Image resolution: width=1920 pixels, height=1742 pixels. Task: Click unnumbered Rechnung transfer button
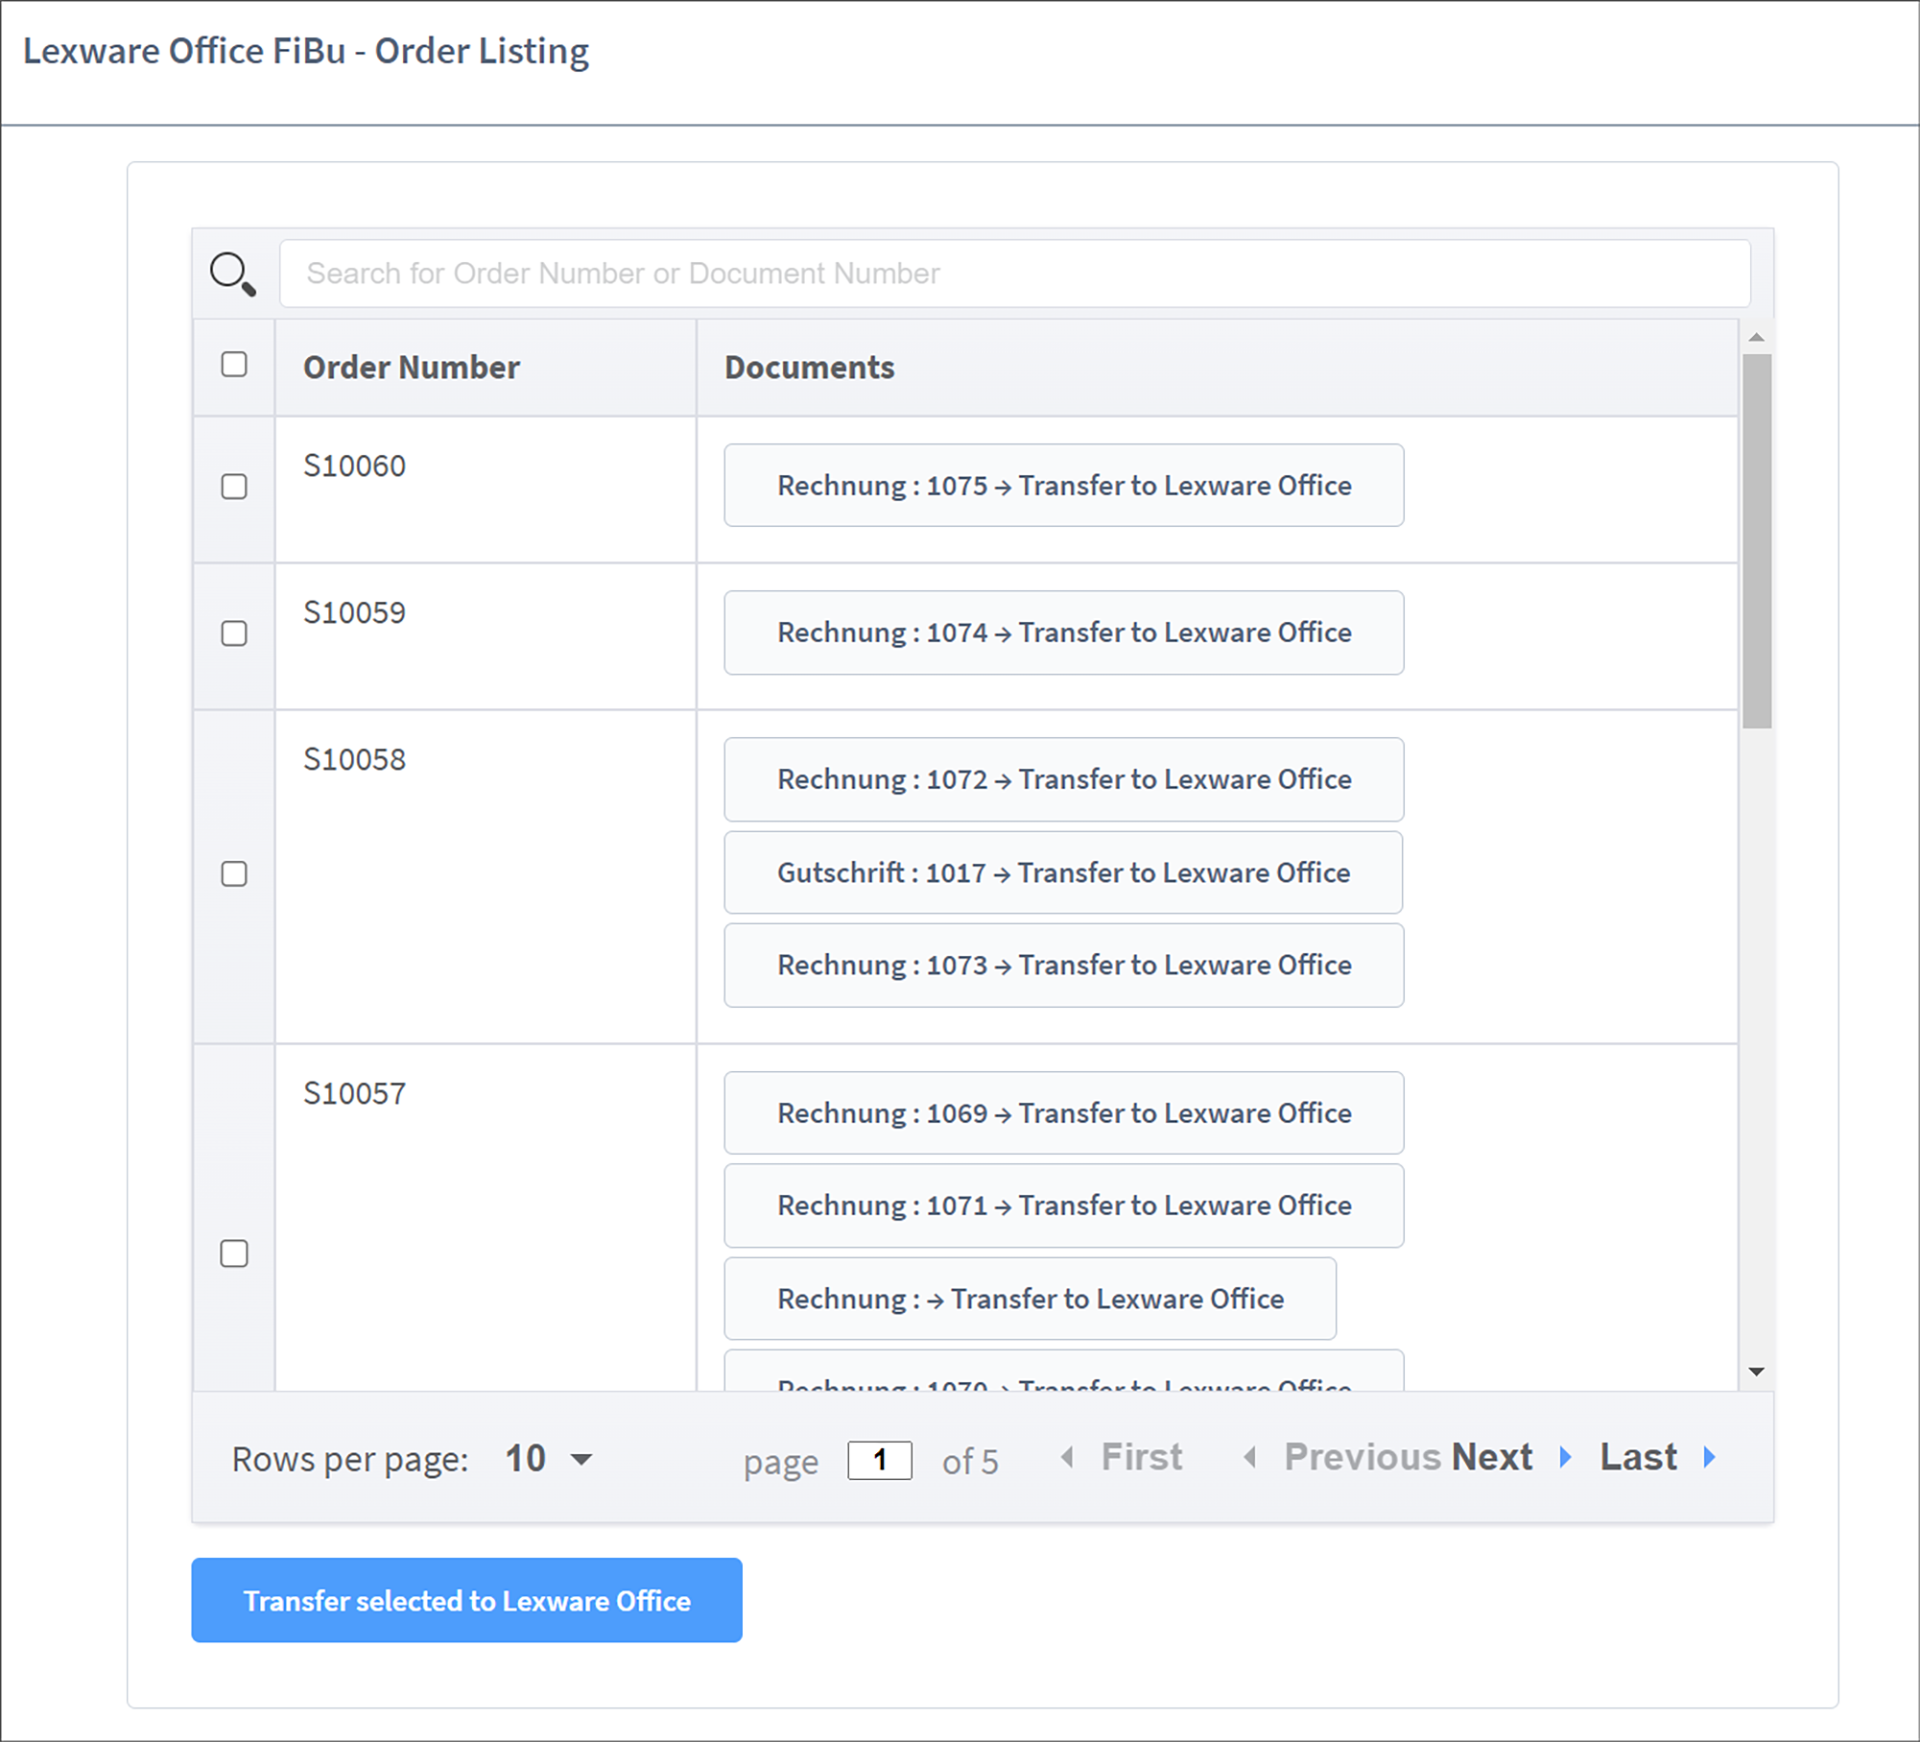pyautogui.click(x=1030, y=1298)
